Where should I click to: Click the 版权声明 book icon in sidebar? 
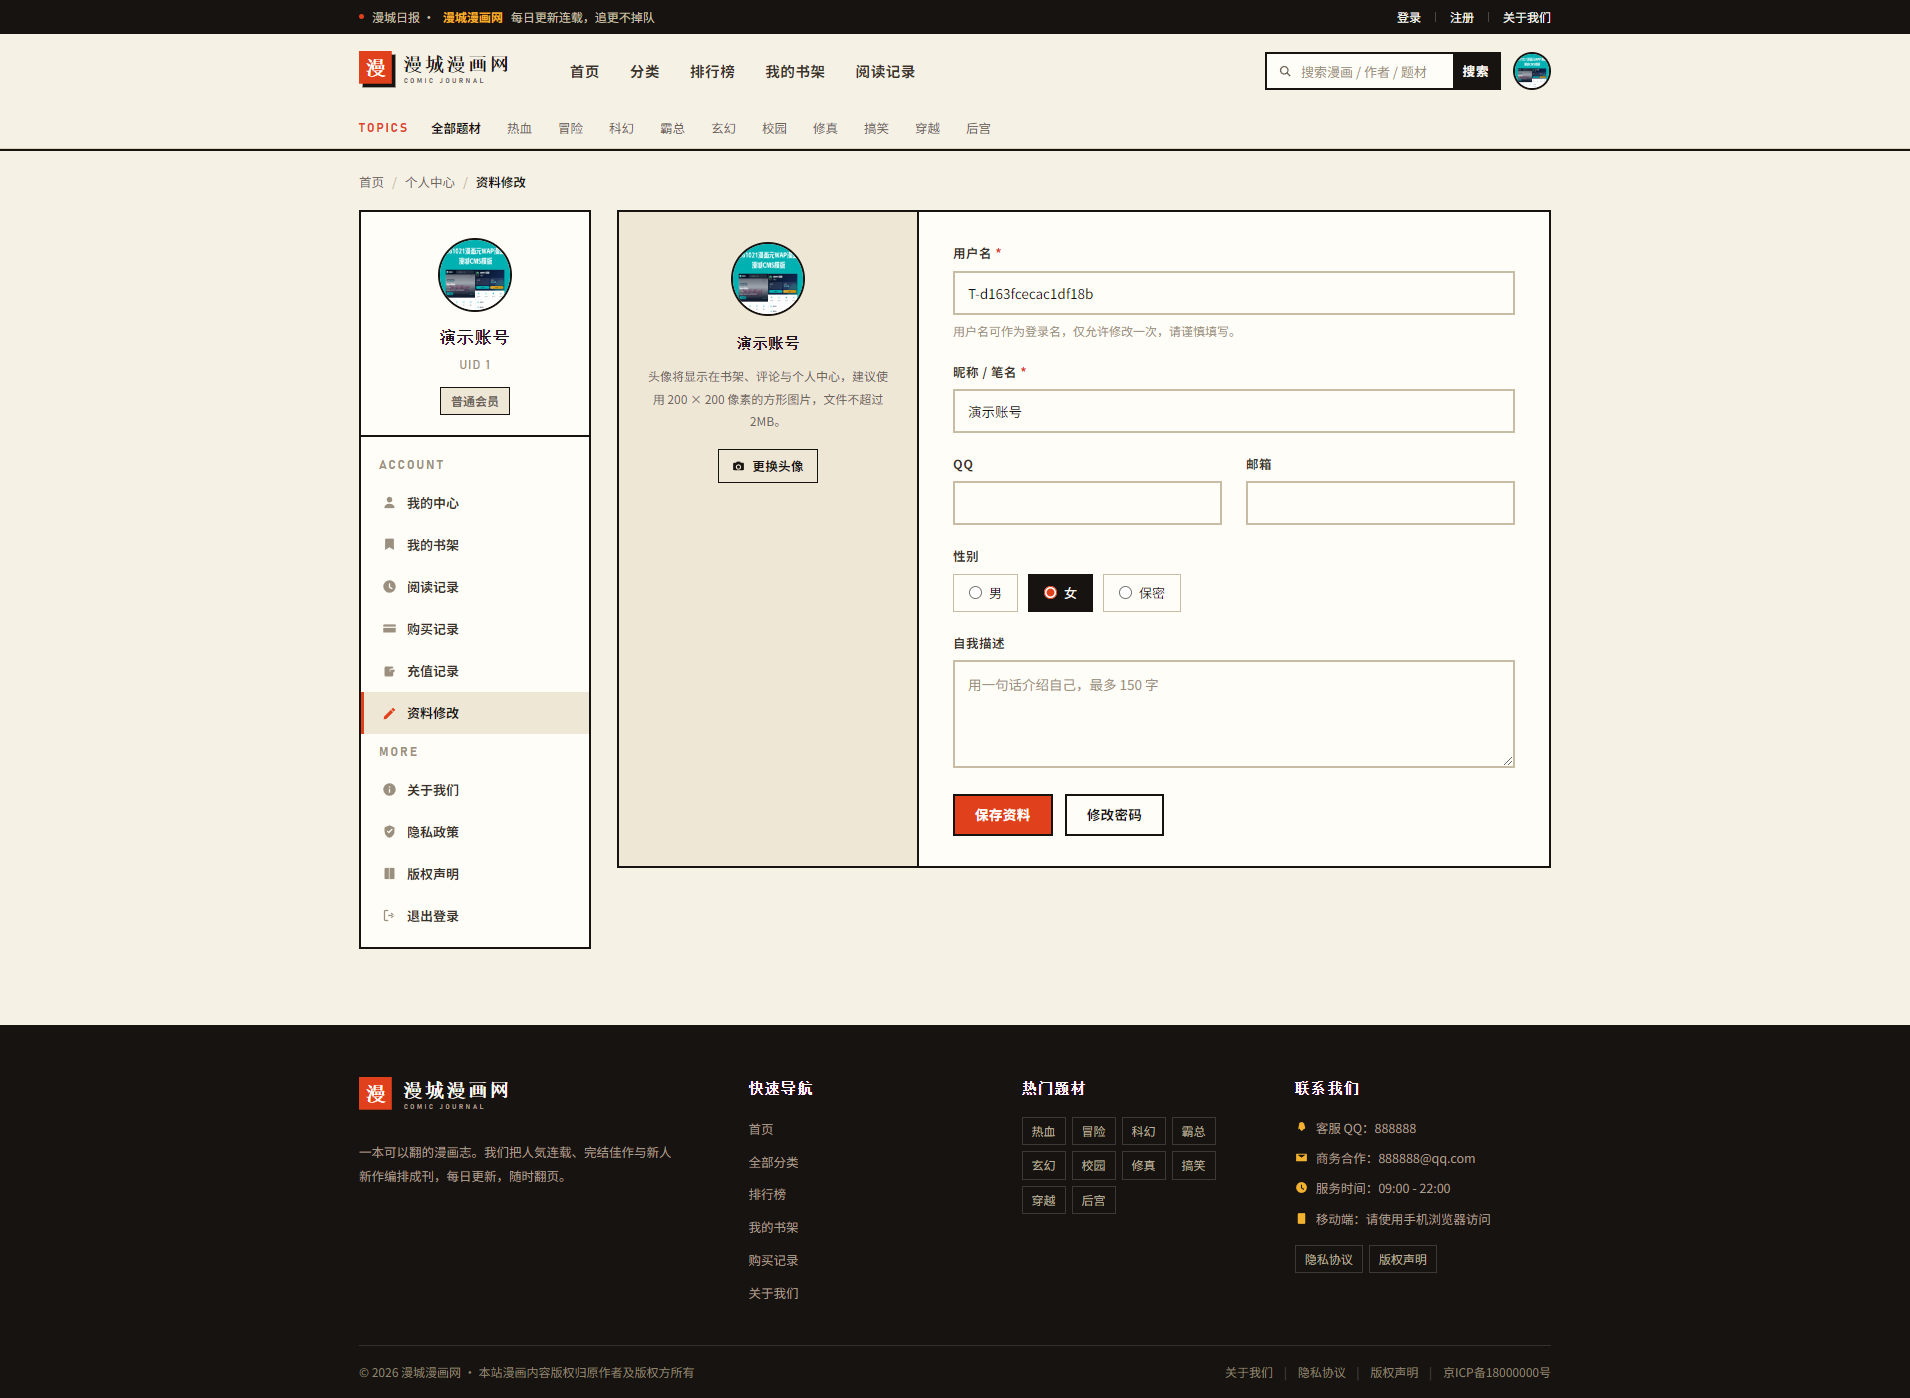click(x=389, y=874)
